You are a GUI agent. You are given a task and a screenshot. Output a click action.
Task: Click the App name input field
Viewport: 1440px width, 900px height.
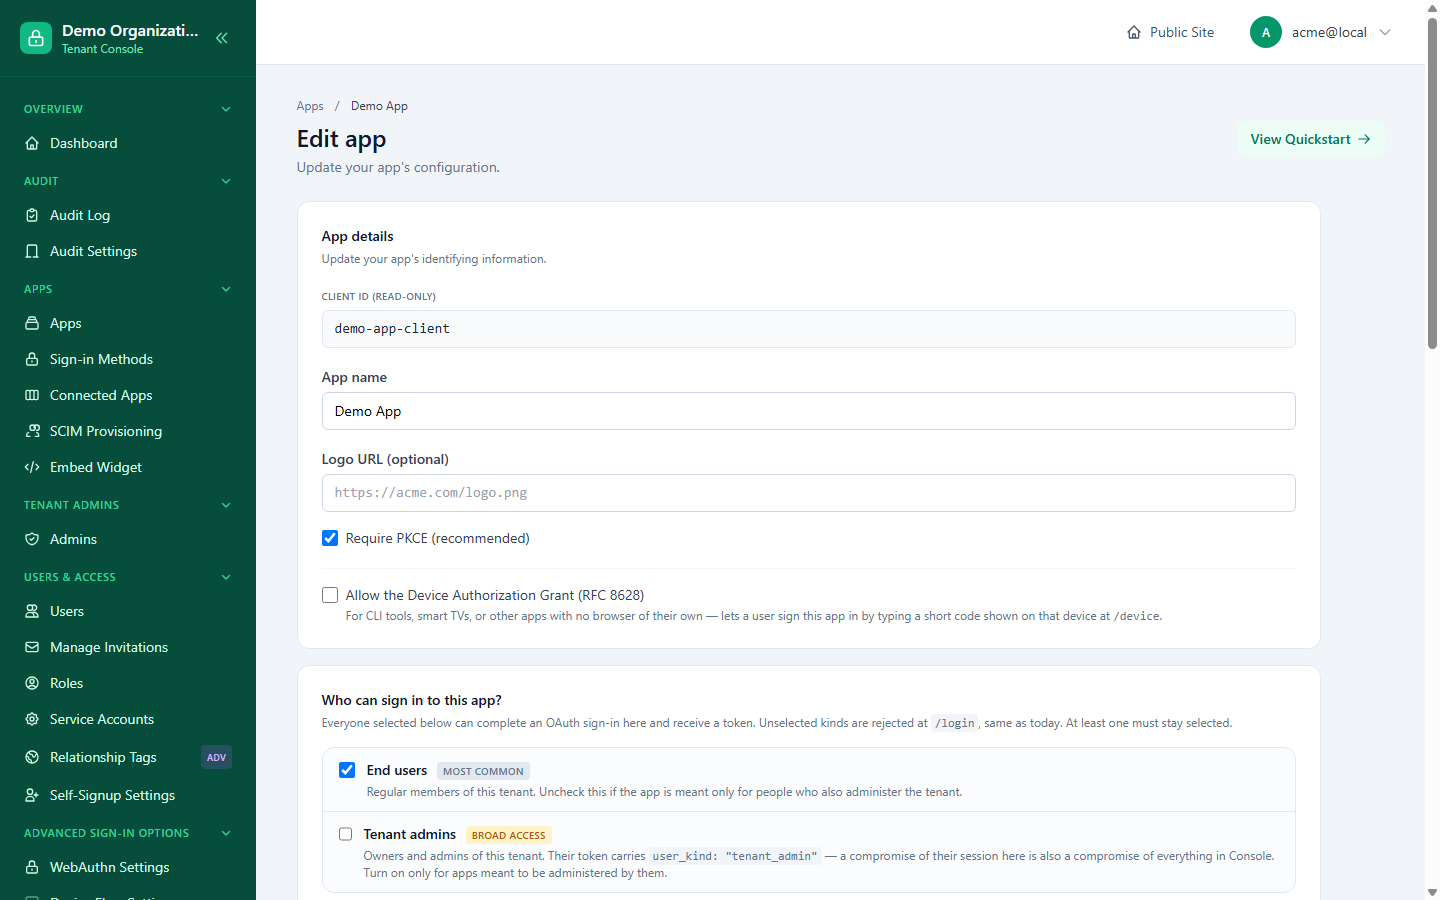pyautogui.click(x=808, y=411)
